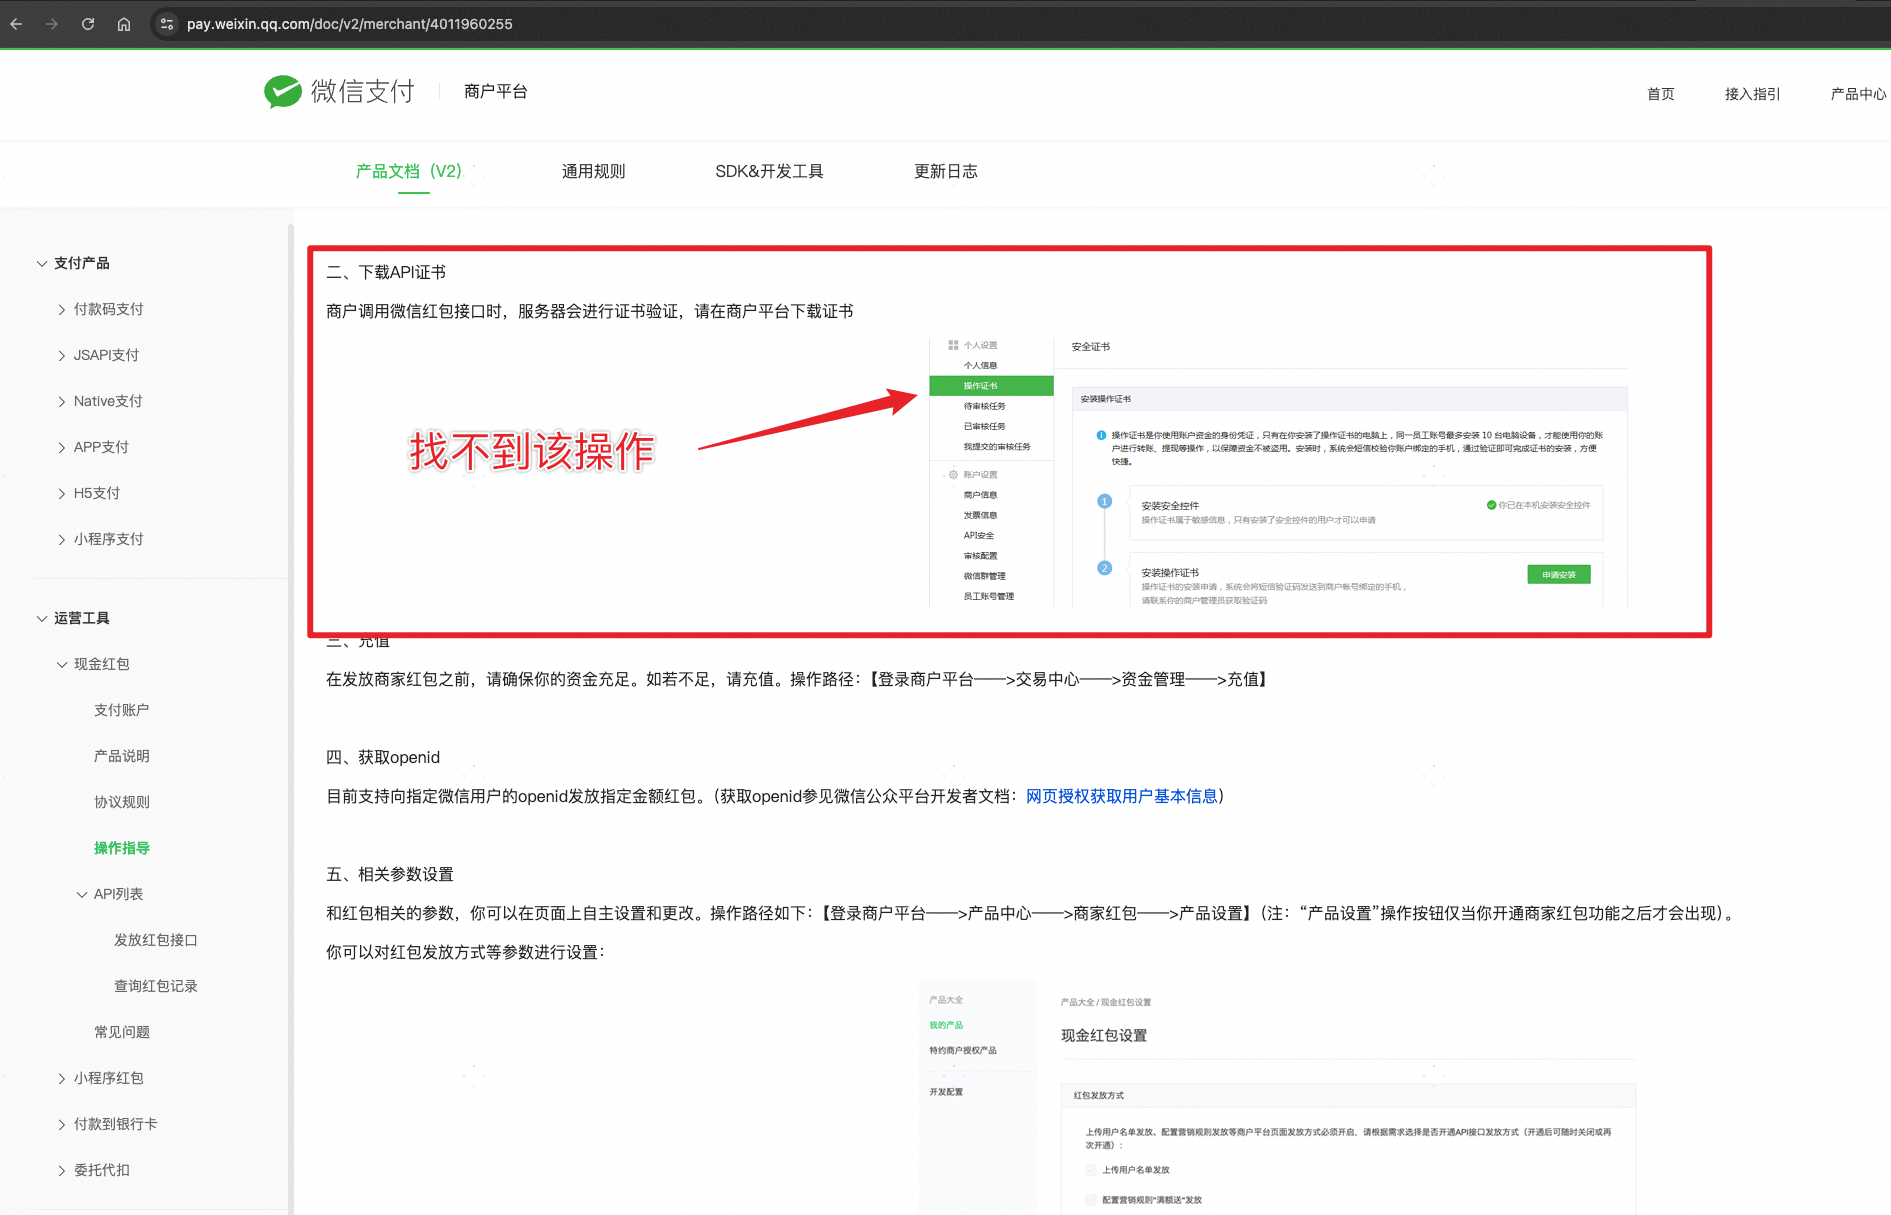Click the 二、下载API证书 heading

tap(386, 272)
